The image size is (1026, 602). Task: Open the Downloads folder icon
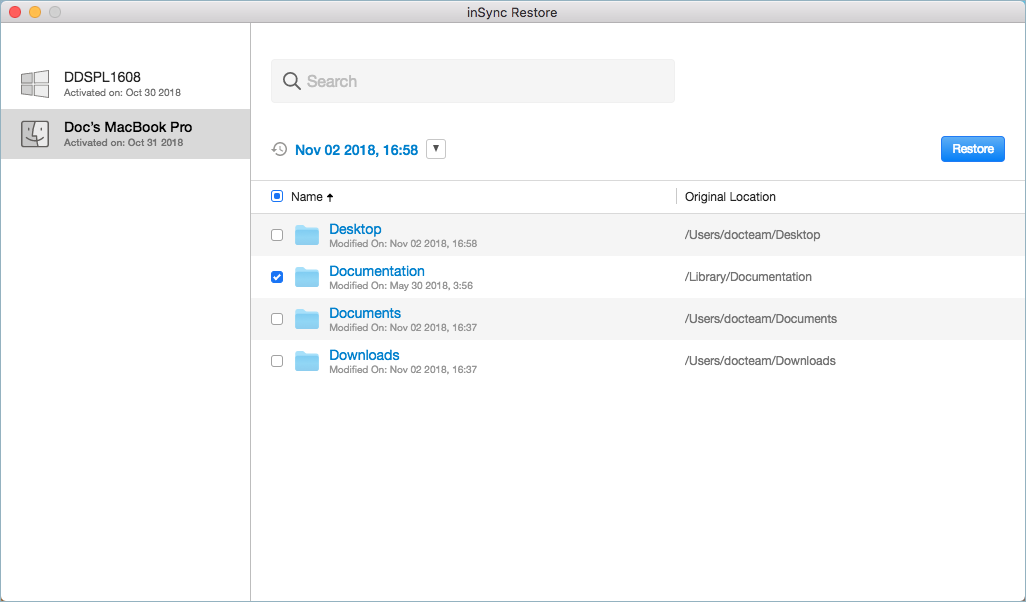(307, 361)
